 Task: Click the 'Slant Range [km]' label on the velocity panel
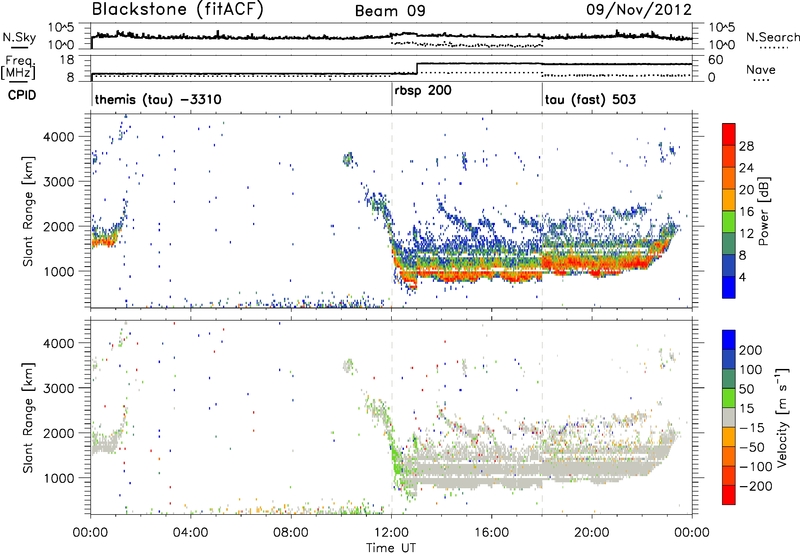point(28,418)
